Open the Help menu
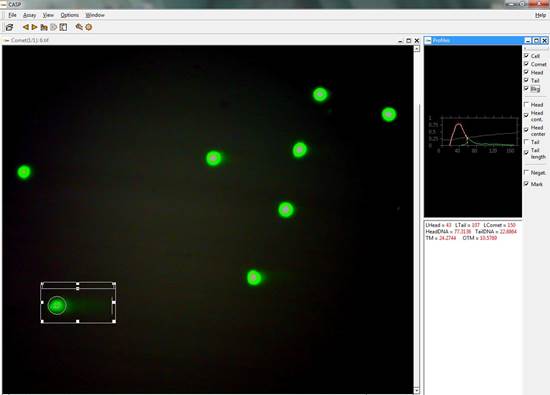This screenshot has width=550, height=395. point(540,15)
